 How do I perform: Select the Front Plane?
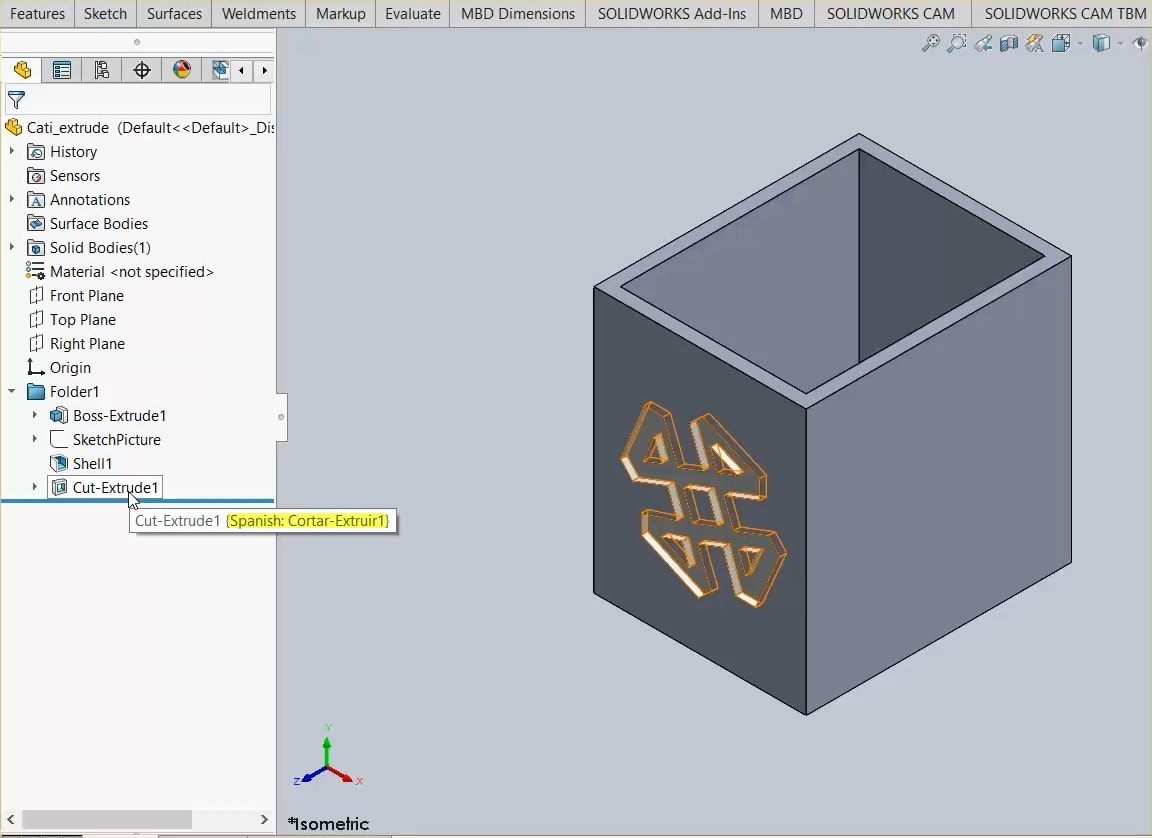click(x=87, y=296)
